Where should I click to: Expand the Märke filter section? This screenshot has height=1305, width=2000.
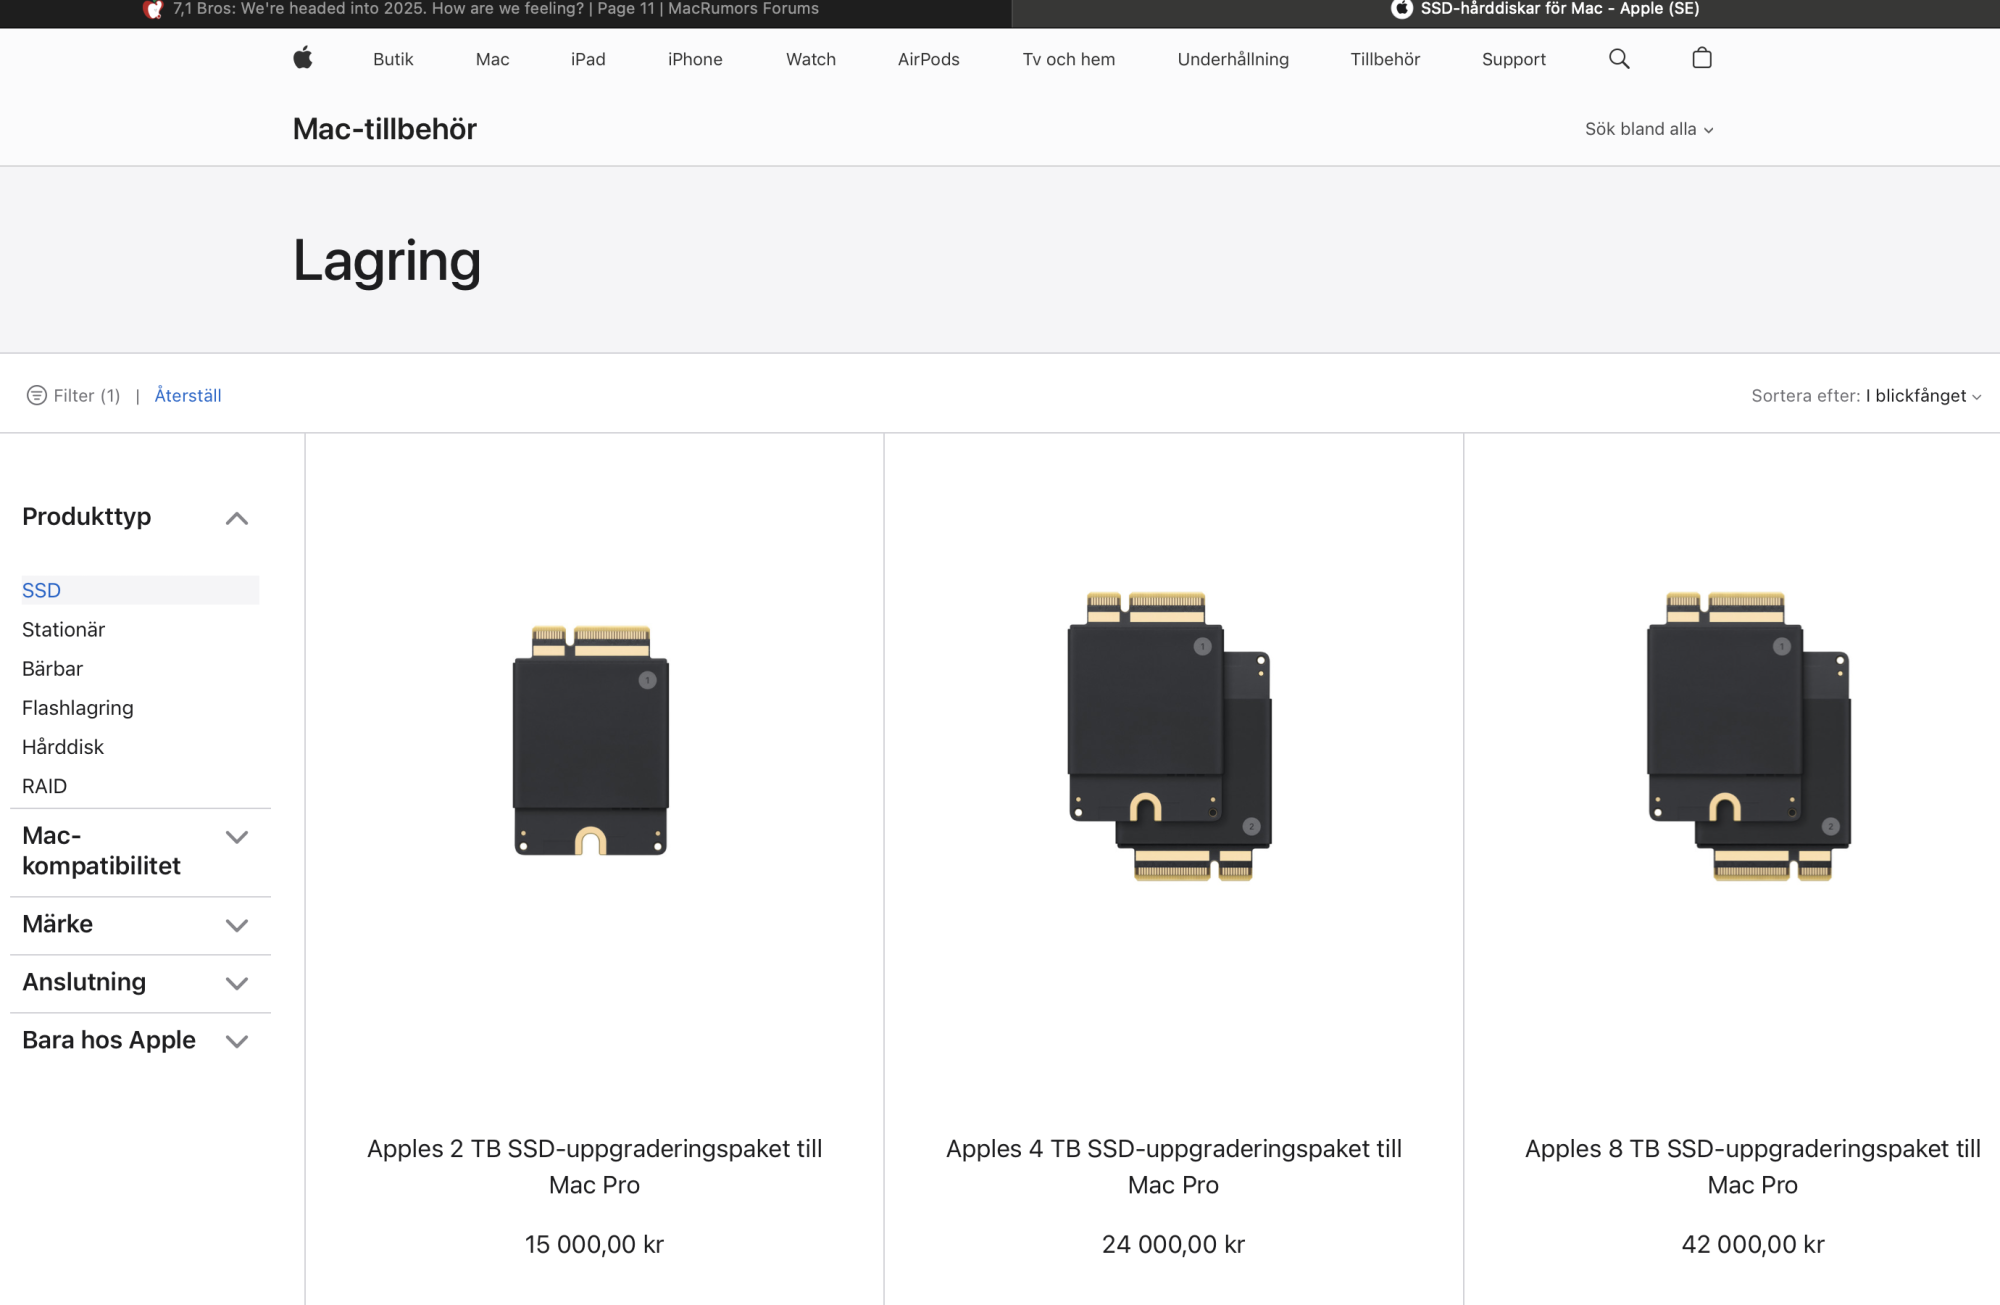click(135, 924)
